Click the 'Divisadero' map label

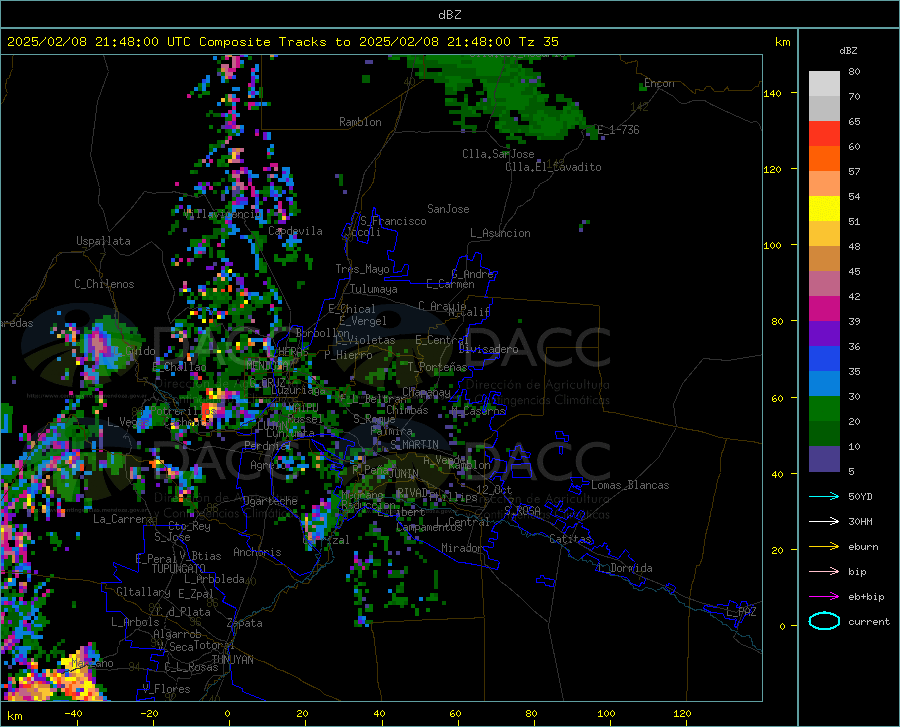pos(488,349)
